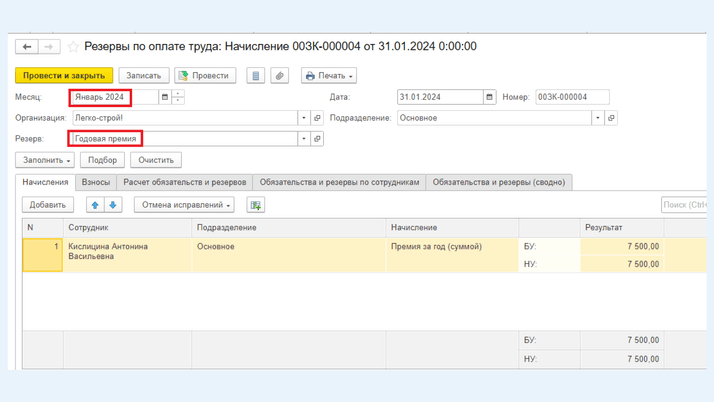This screenshot has width=714, height=402.
Task: Click the Записать button
Action: point(144,76)
